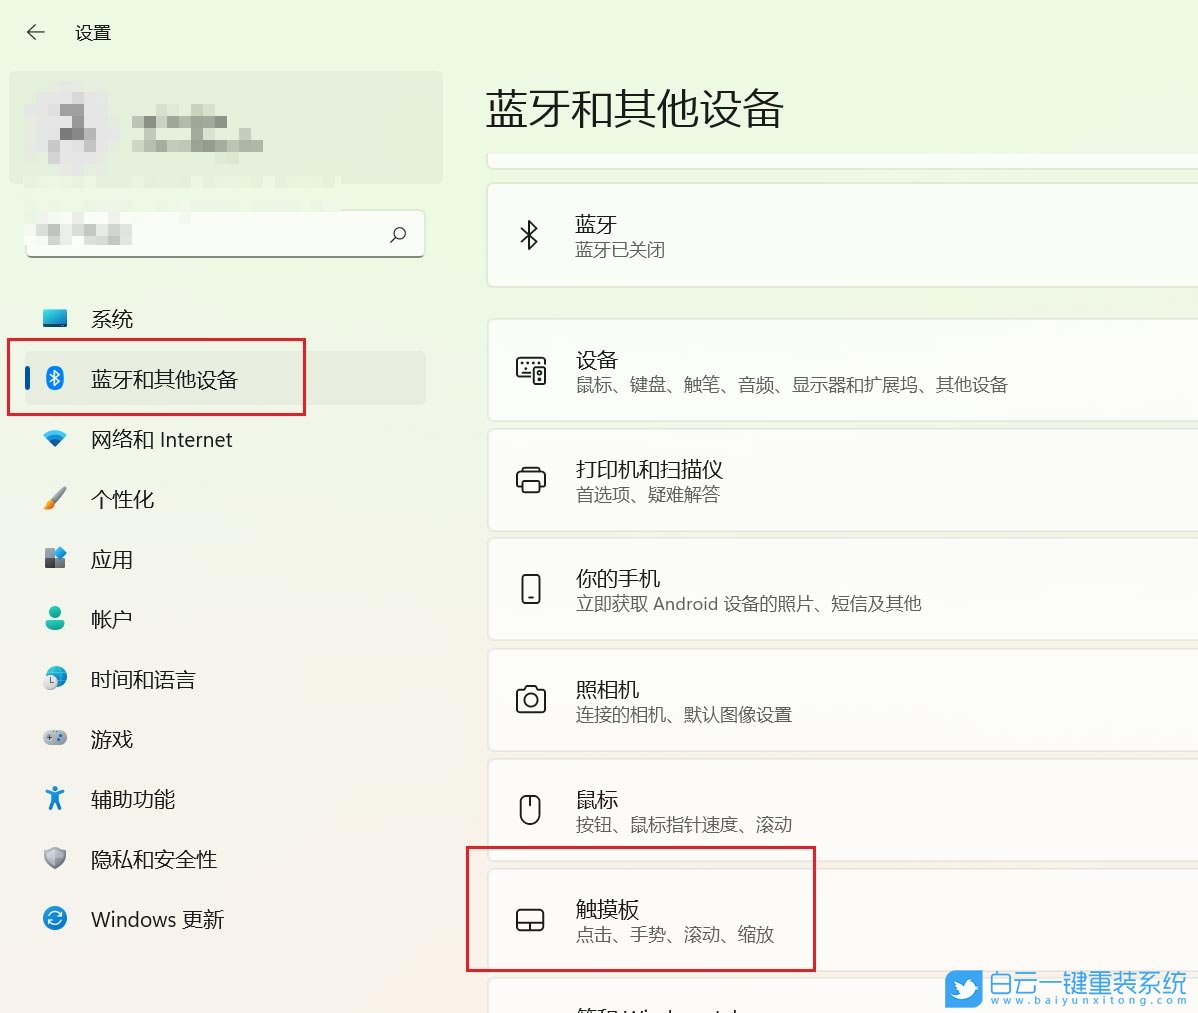Click the 游戏 (Gaming) controller icon

pyautogui.click(x=55, y=739)
